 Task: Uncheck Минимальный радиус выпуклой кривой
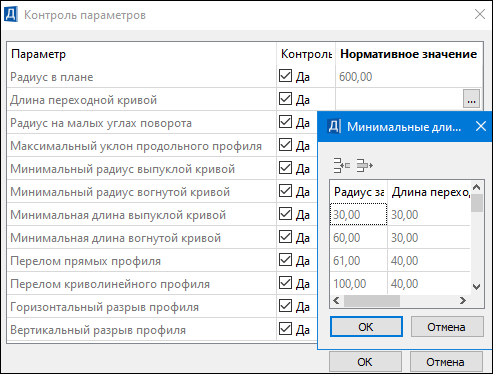(x=285, y=168)
